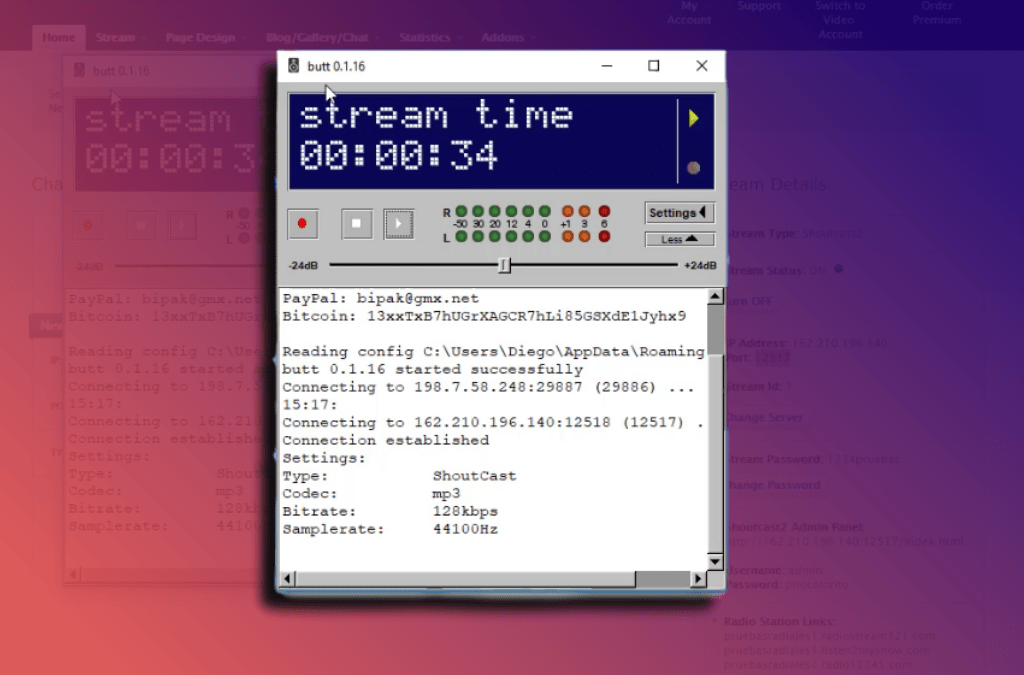Click the 'PayPal: bipak@gmx.net' log line

tap(381, 298)
